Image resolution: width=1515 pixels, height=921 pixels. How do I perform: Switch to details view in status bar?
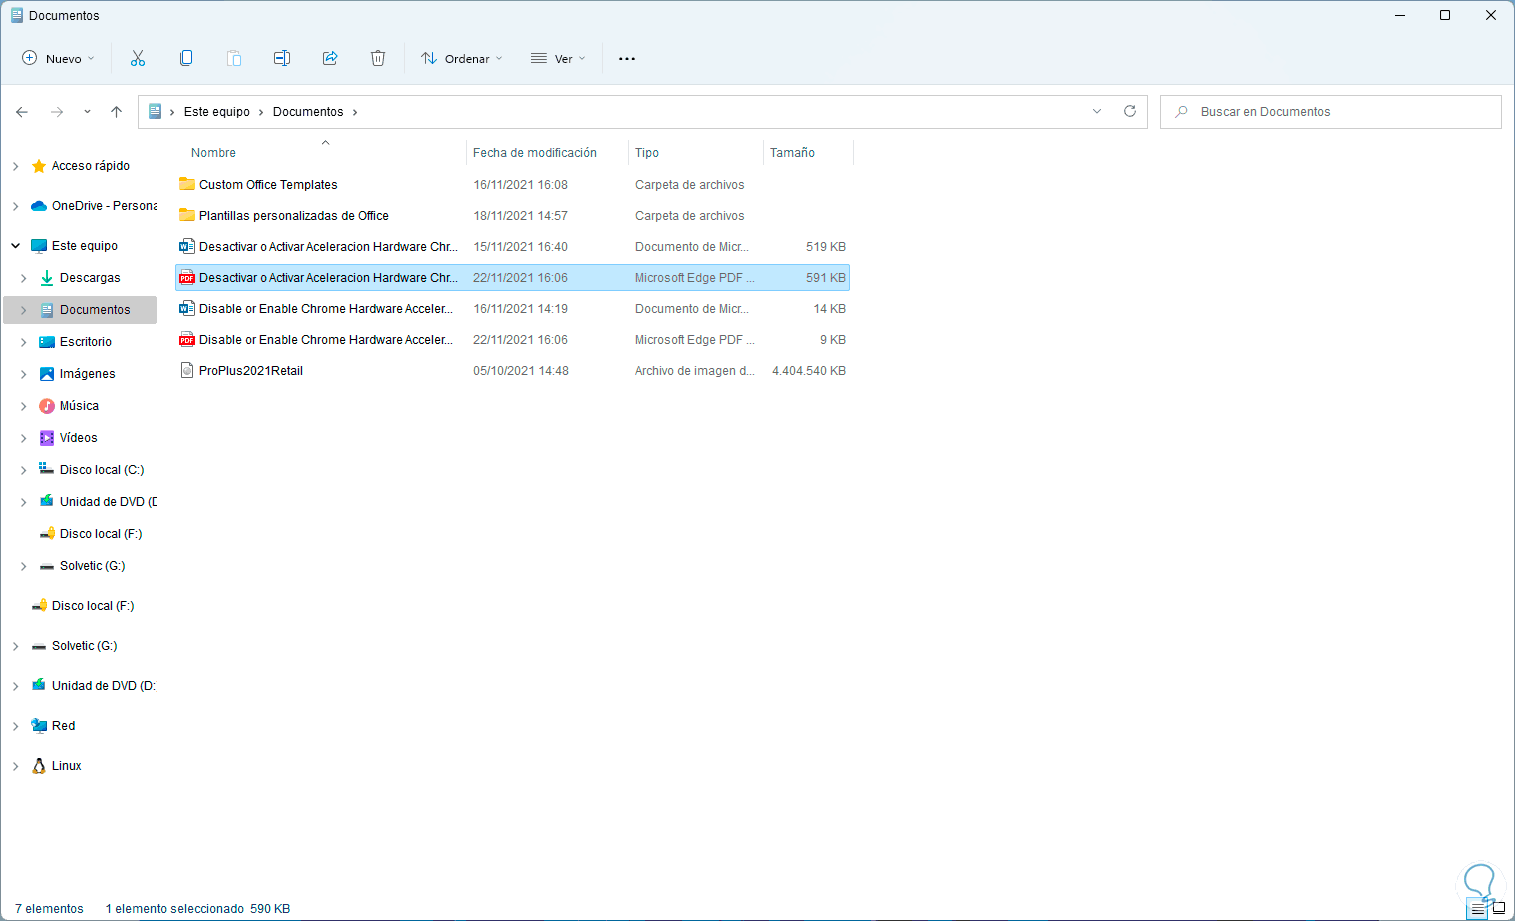tap(1478, 909)
